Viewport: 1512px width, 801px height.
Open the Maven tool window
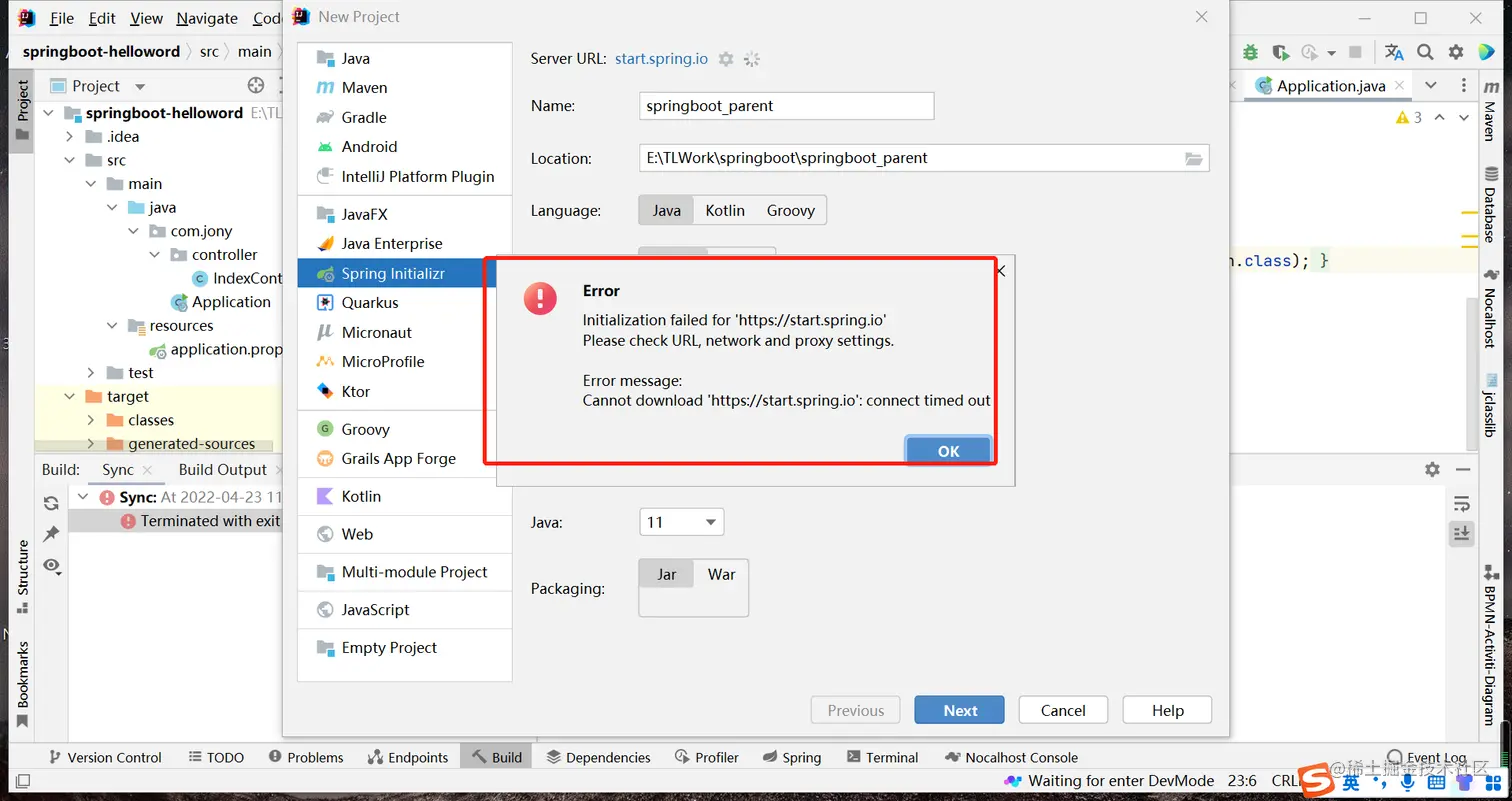tap(1491, 112)
